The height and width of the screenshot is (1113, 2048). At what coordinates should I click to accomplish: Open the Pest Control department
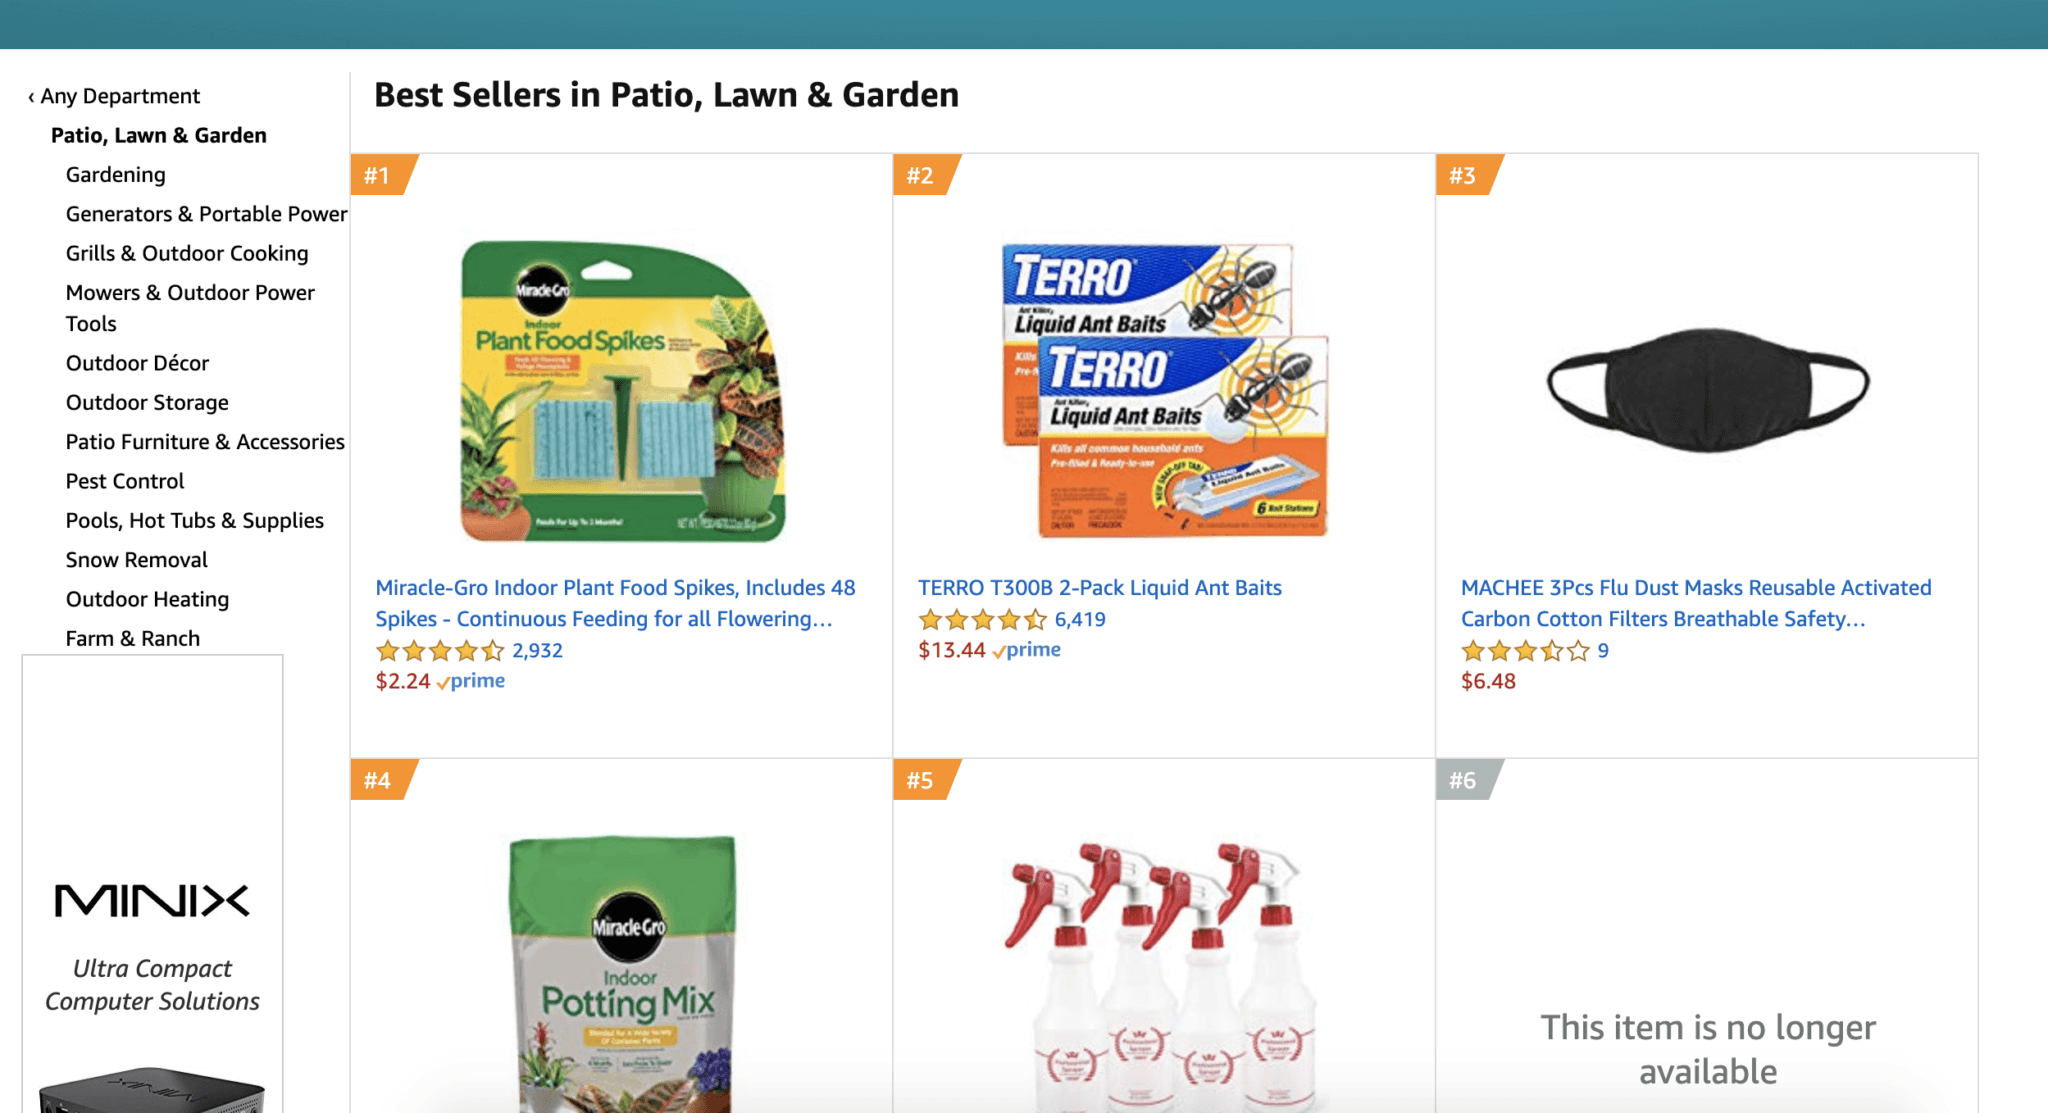pyautogui.click(x=125, y=481)
